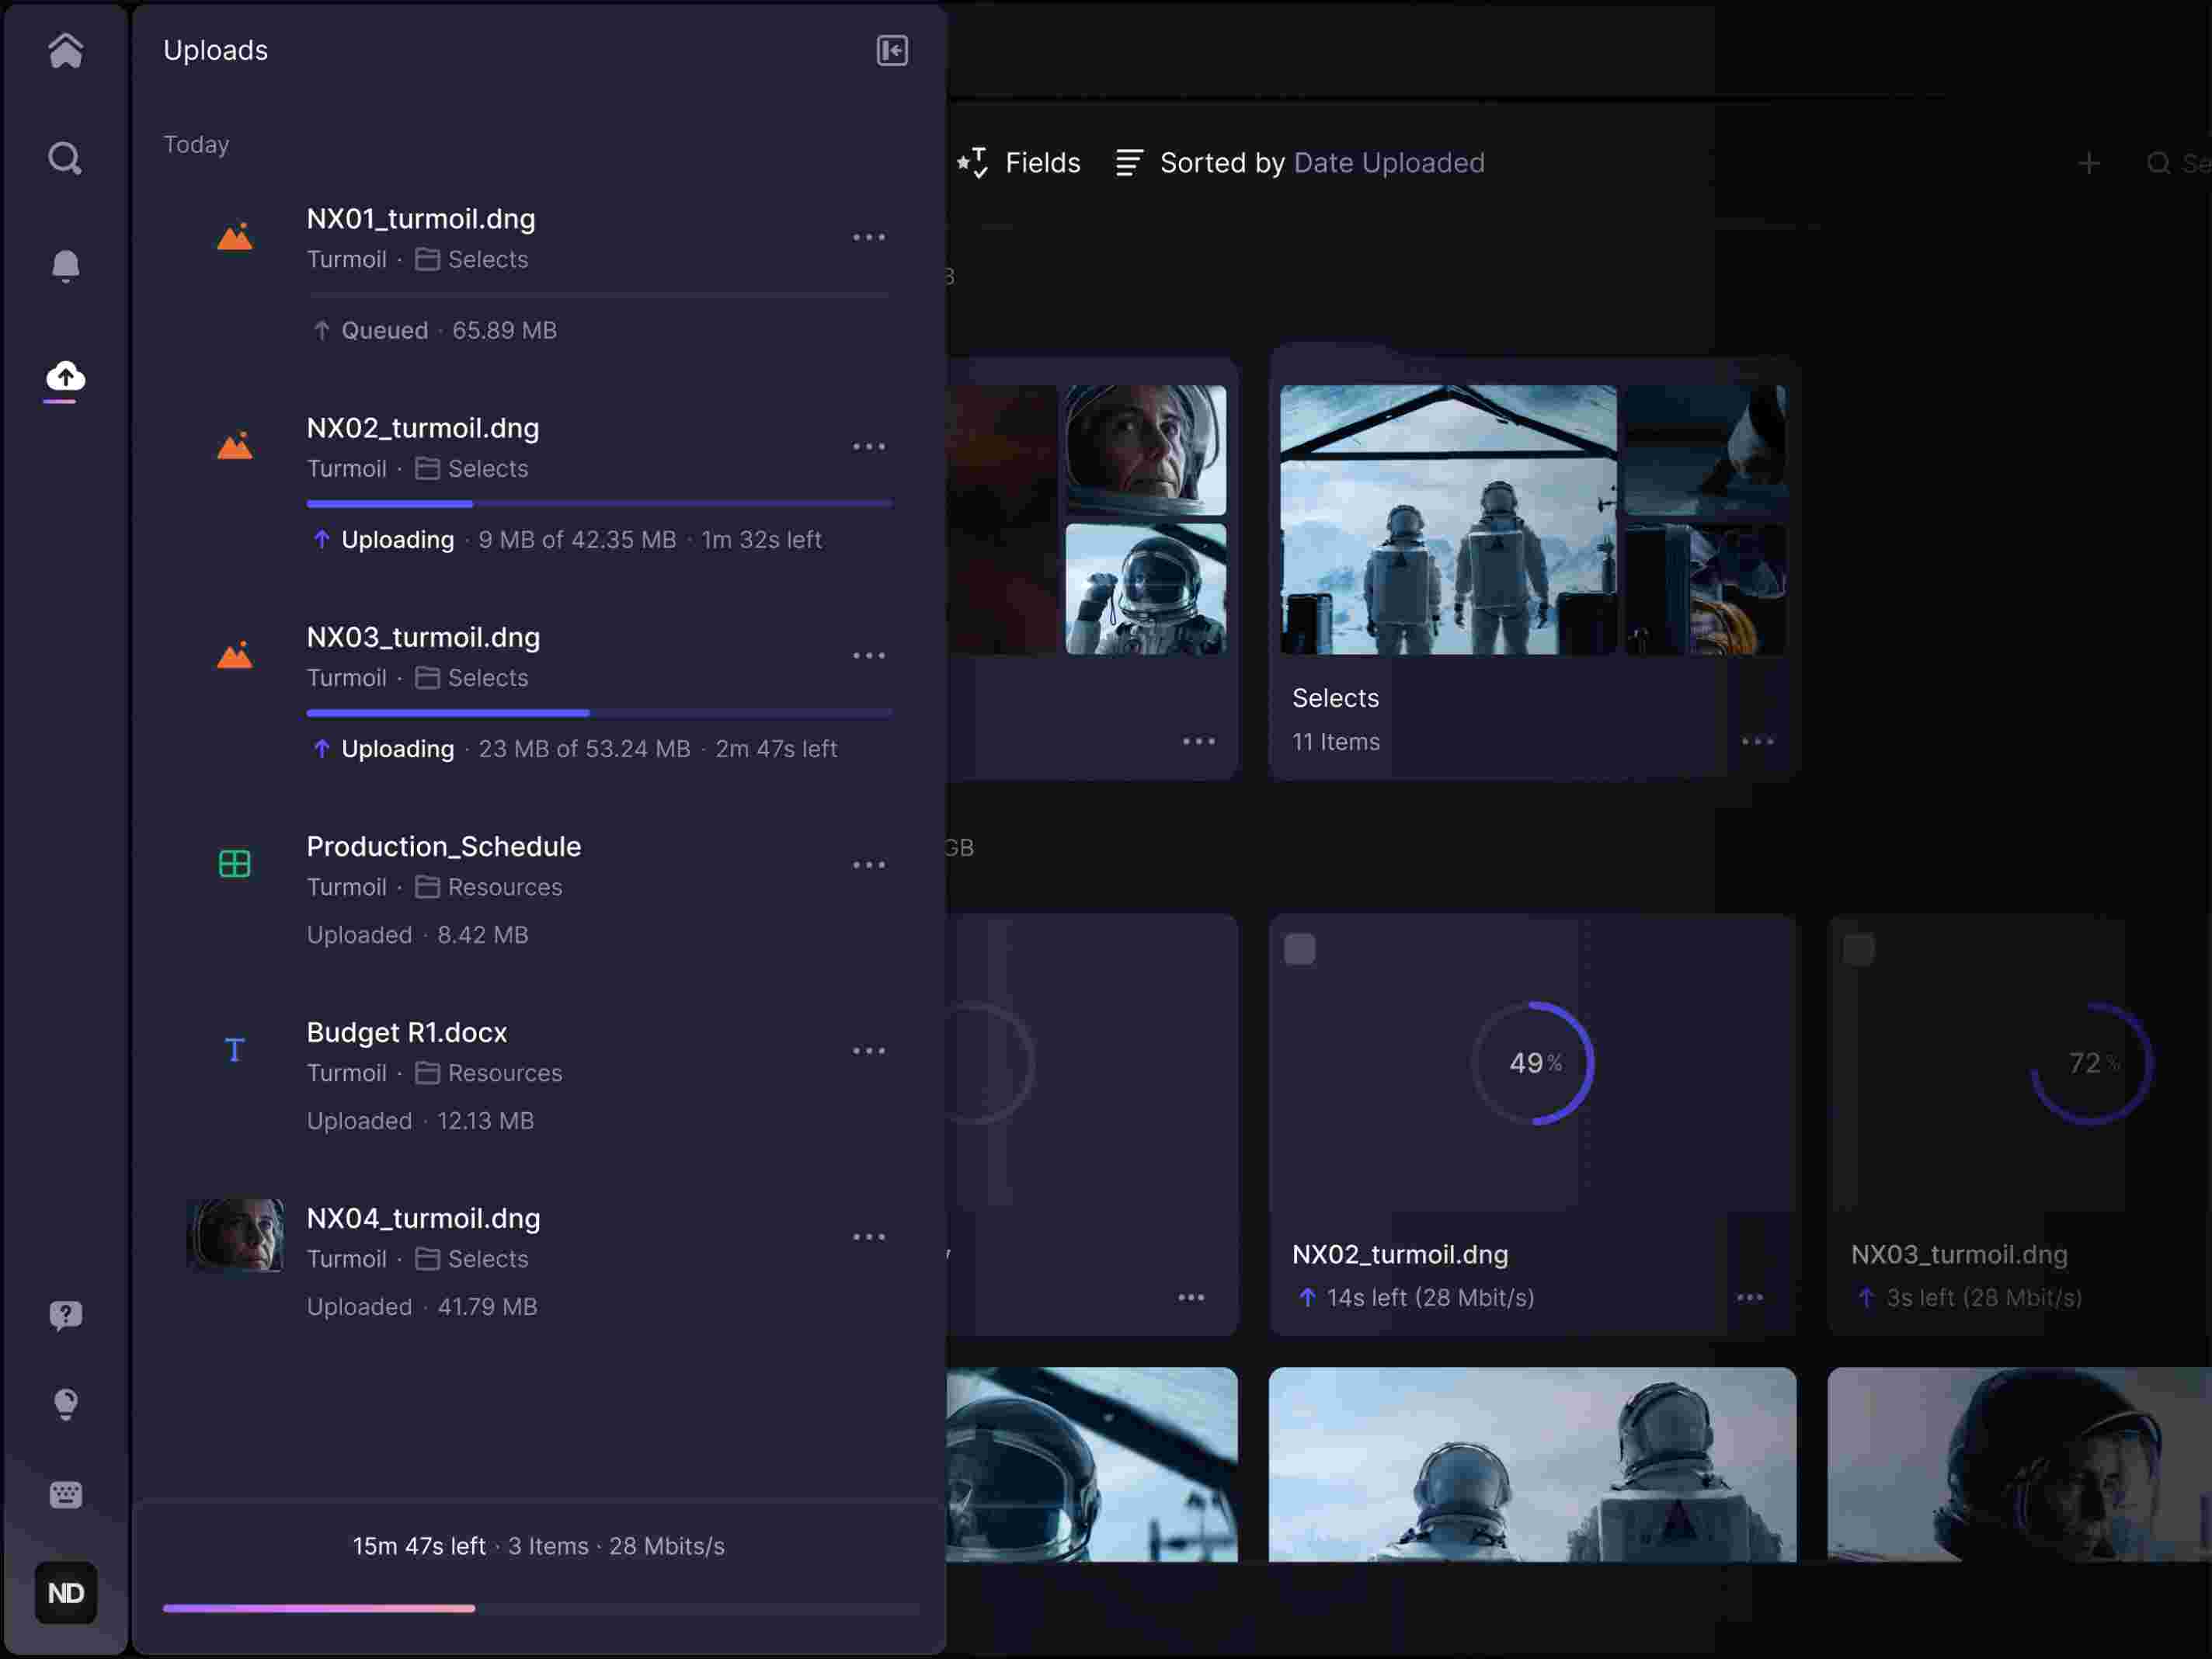Open Resources folder link under Production_Schedule
This screenshot has height=1659, width=2212.
pos(488,887)
